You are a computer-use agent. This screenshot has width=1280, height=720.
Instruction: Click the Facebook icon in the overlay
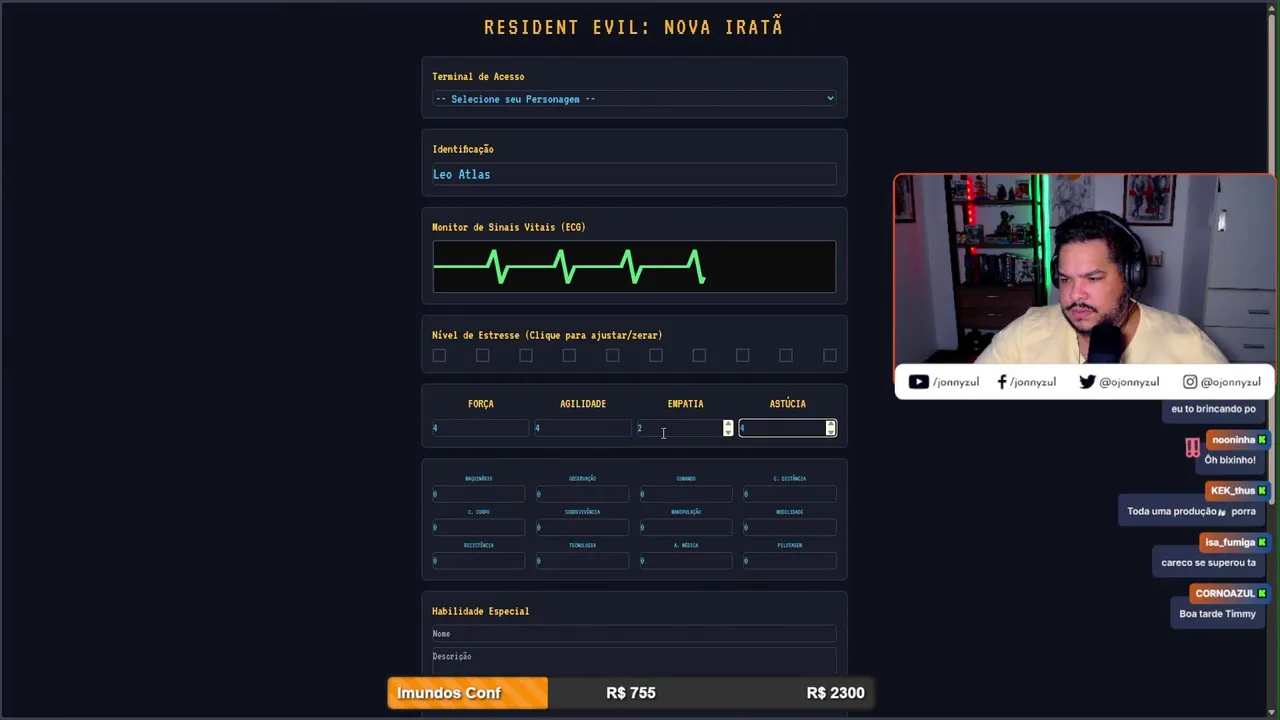point(1002,381)
